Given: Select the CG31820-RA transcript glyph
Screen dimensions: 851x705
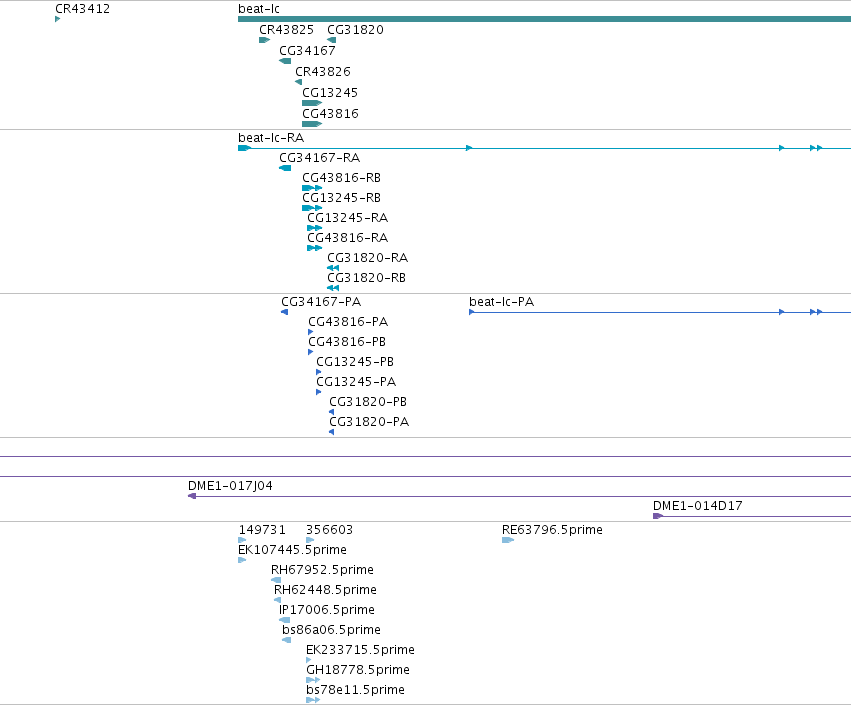Looking at the screenshot, I should coord(333,268).
